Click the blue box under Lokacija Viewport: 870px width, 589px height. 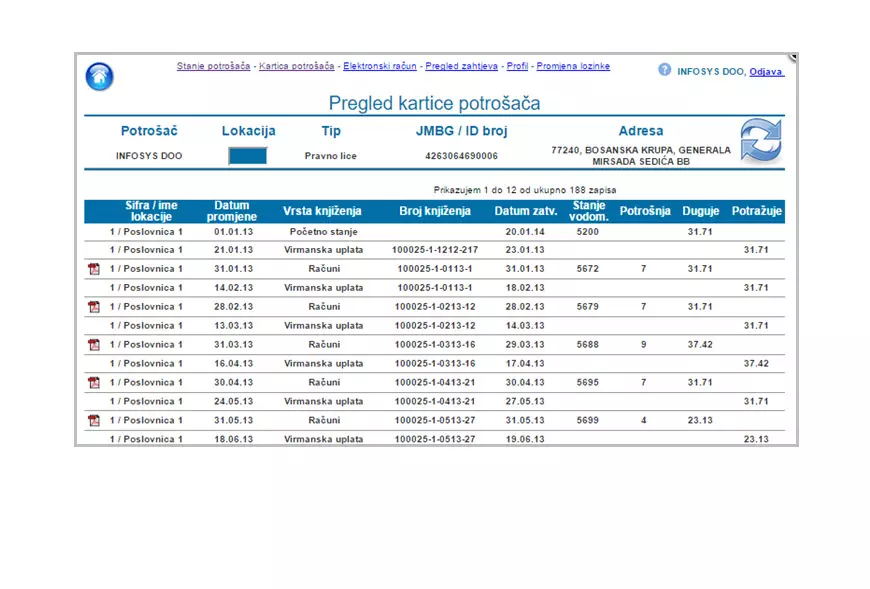tap(248, 156)
